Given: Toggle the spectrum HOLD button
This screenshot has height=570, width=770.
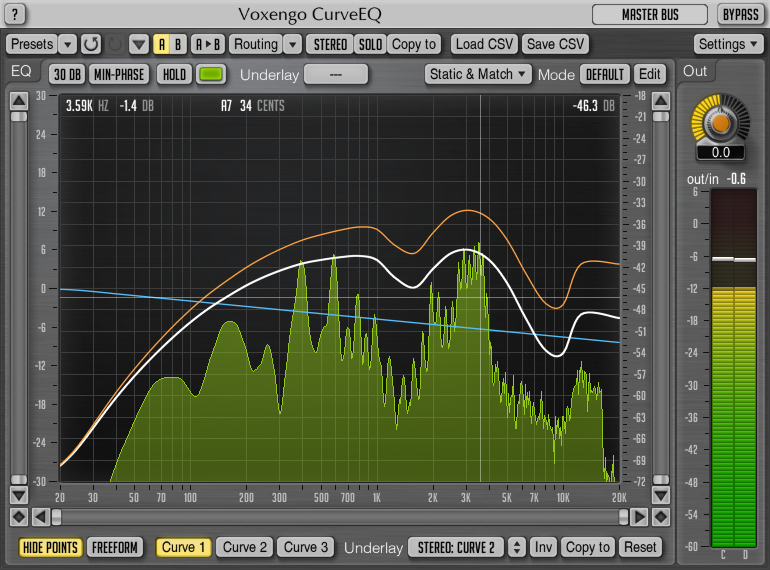Looking at the screenshot, I should (x=174, y=75).
